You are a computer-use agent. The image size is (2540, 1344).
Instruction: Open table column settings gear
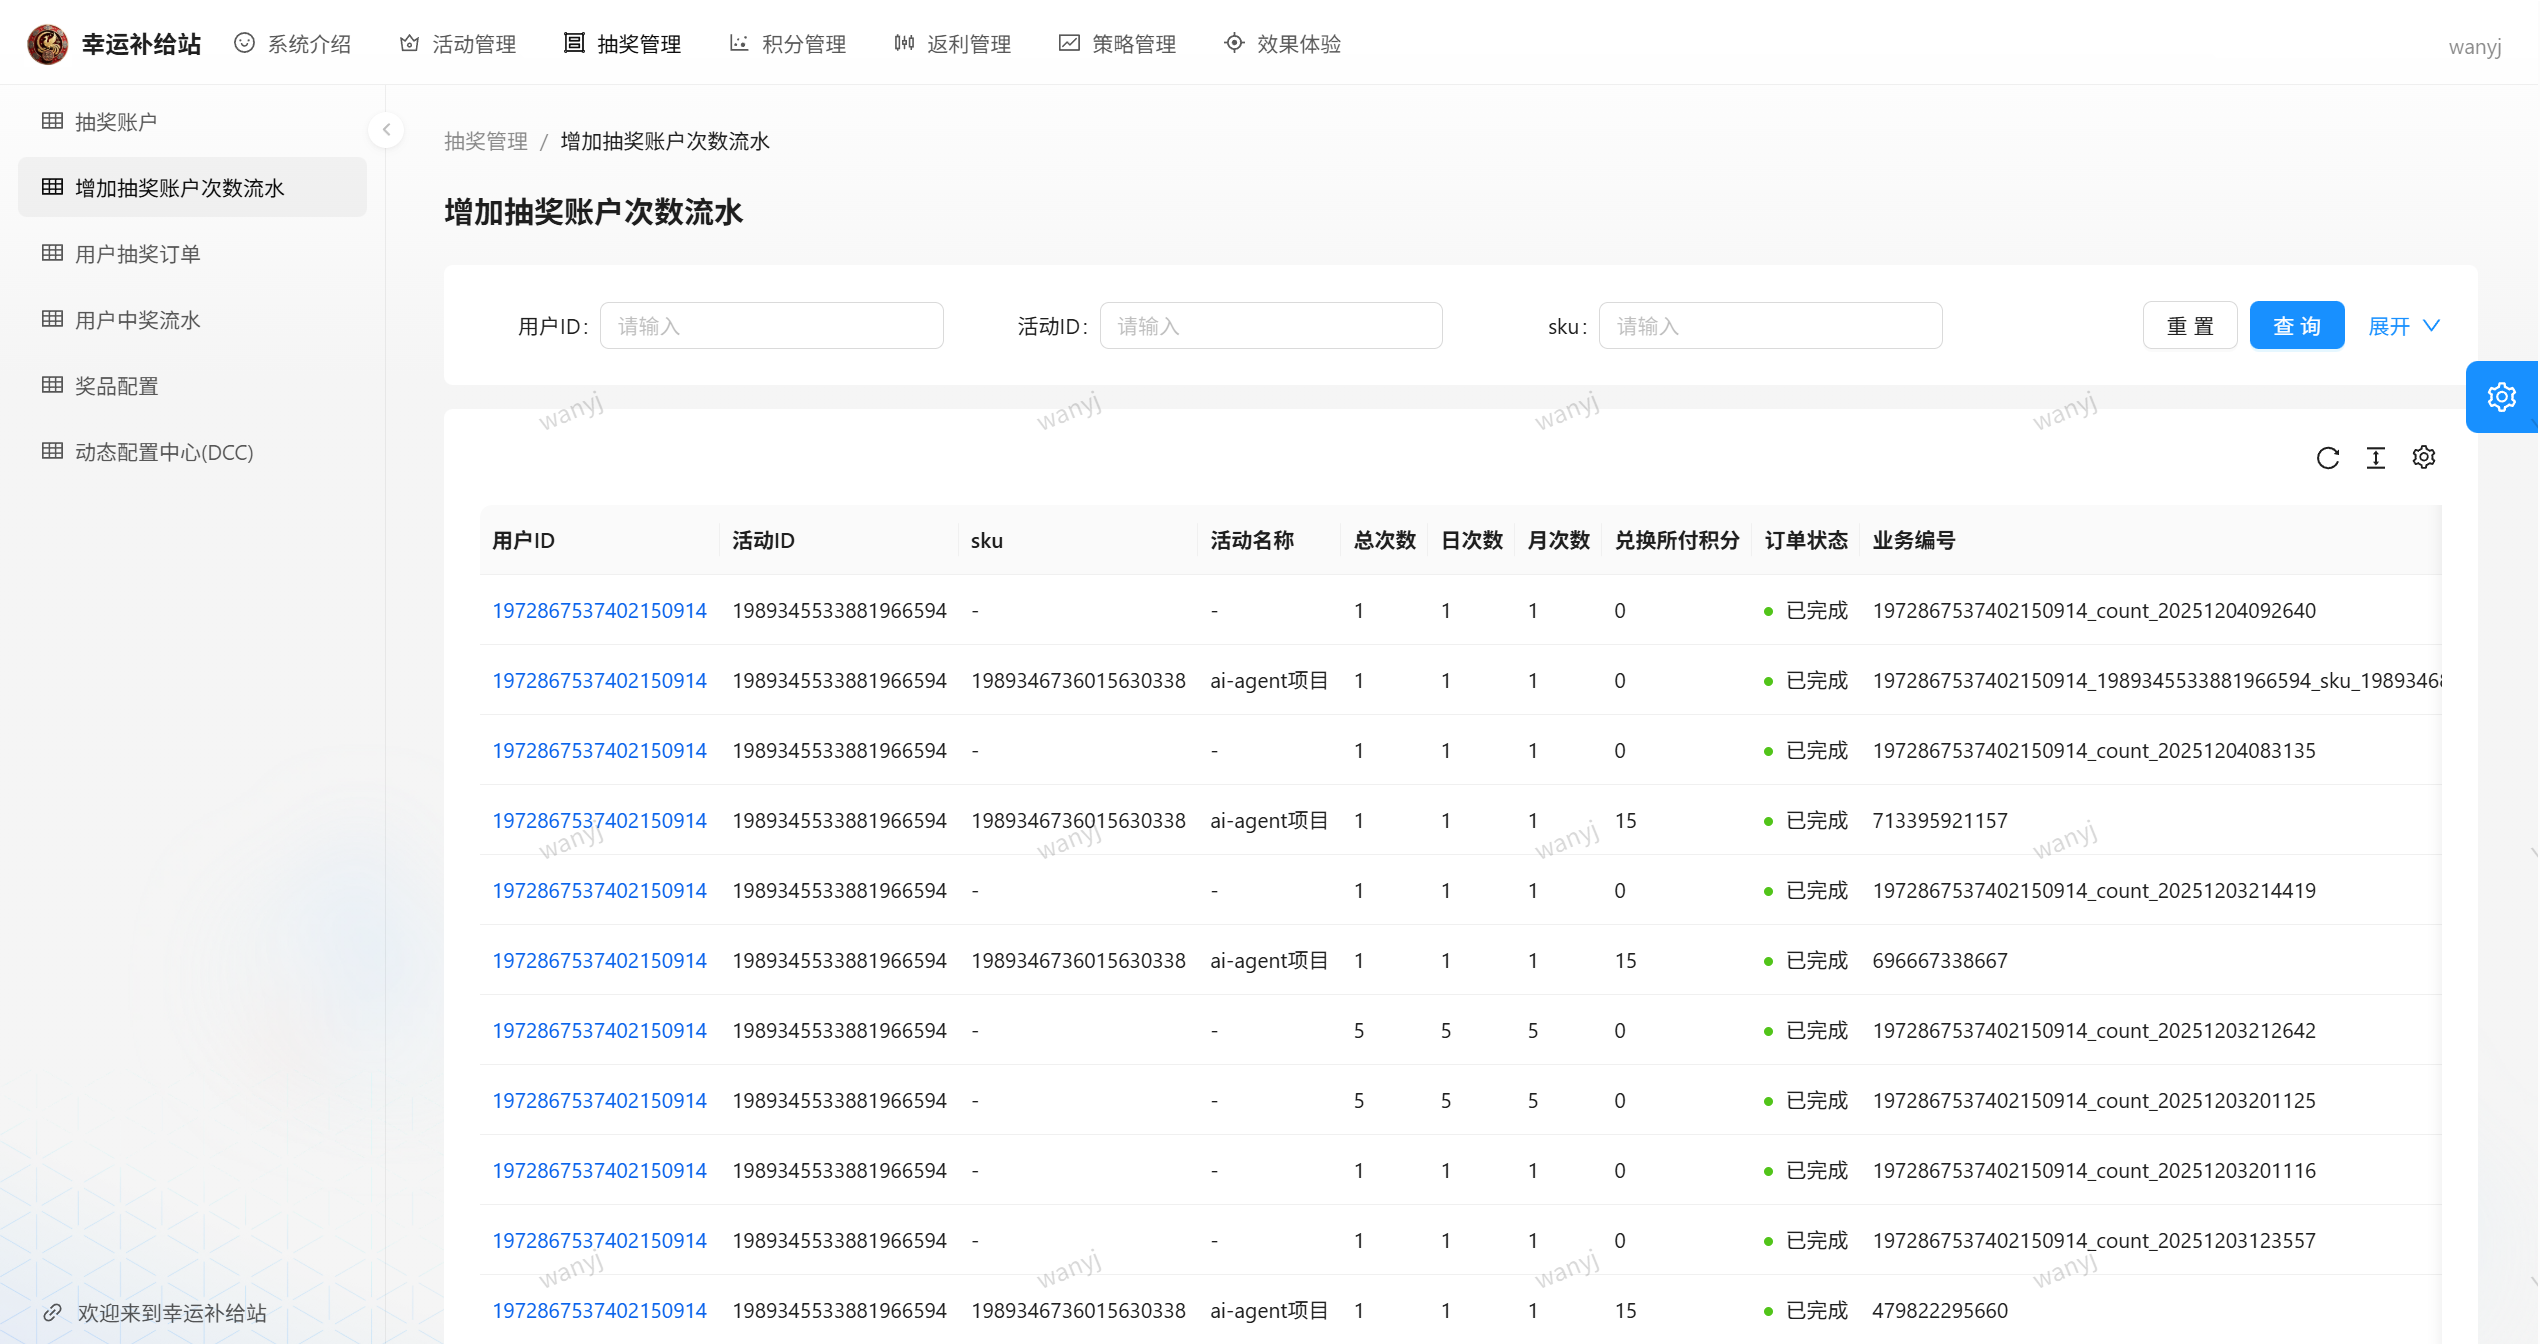2423,458
